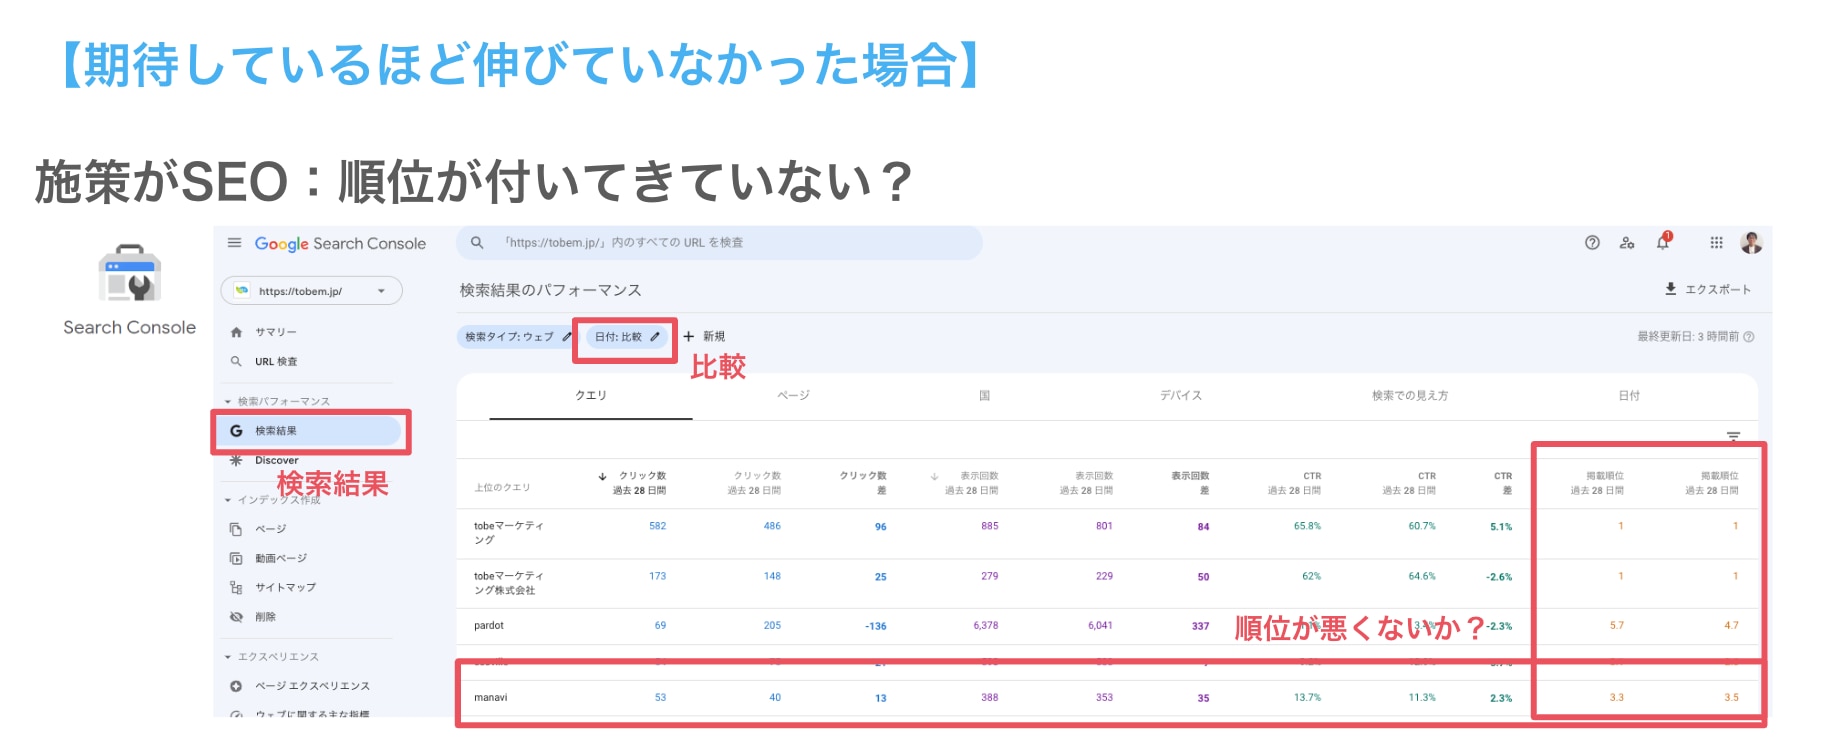Image resolution: width=1824 pixels, height=750 pixels.
Task: Click the pardot query row
Action: (1107, 626)
